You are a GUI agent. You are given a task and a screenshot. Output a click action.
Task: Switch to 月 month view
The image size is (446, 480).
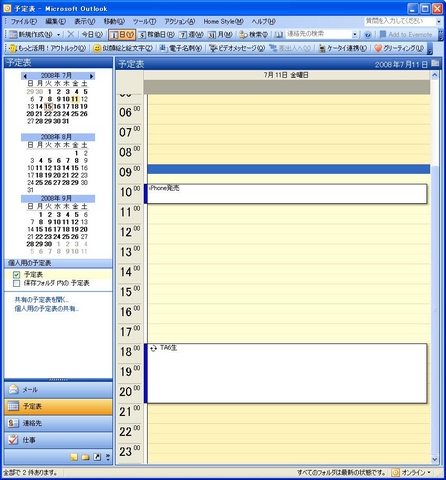coord(220,34)
